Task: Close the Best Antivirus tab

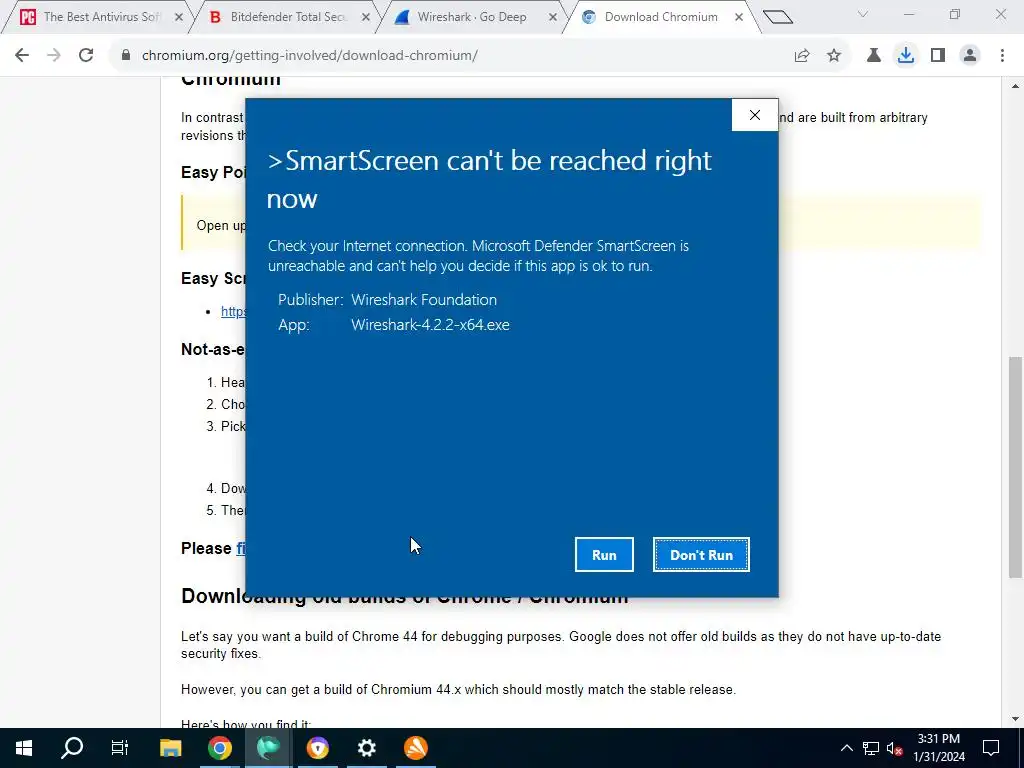Action: [179, 18]
